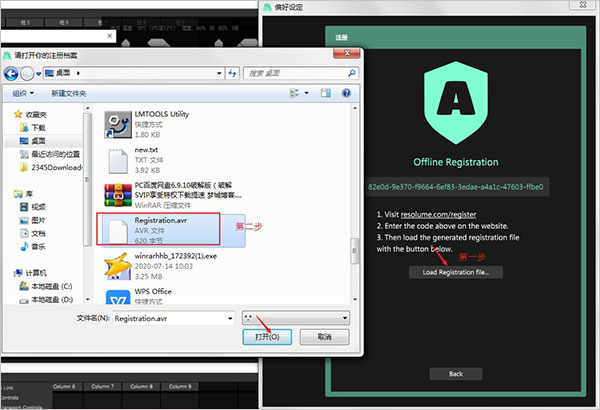Select the PC百度网盘 WinRAR archive icon
Screen dimensions: 600x410
tap(118, 195)
